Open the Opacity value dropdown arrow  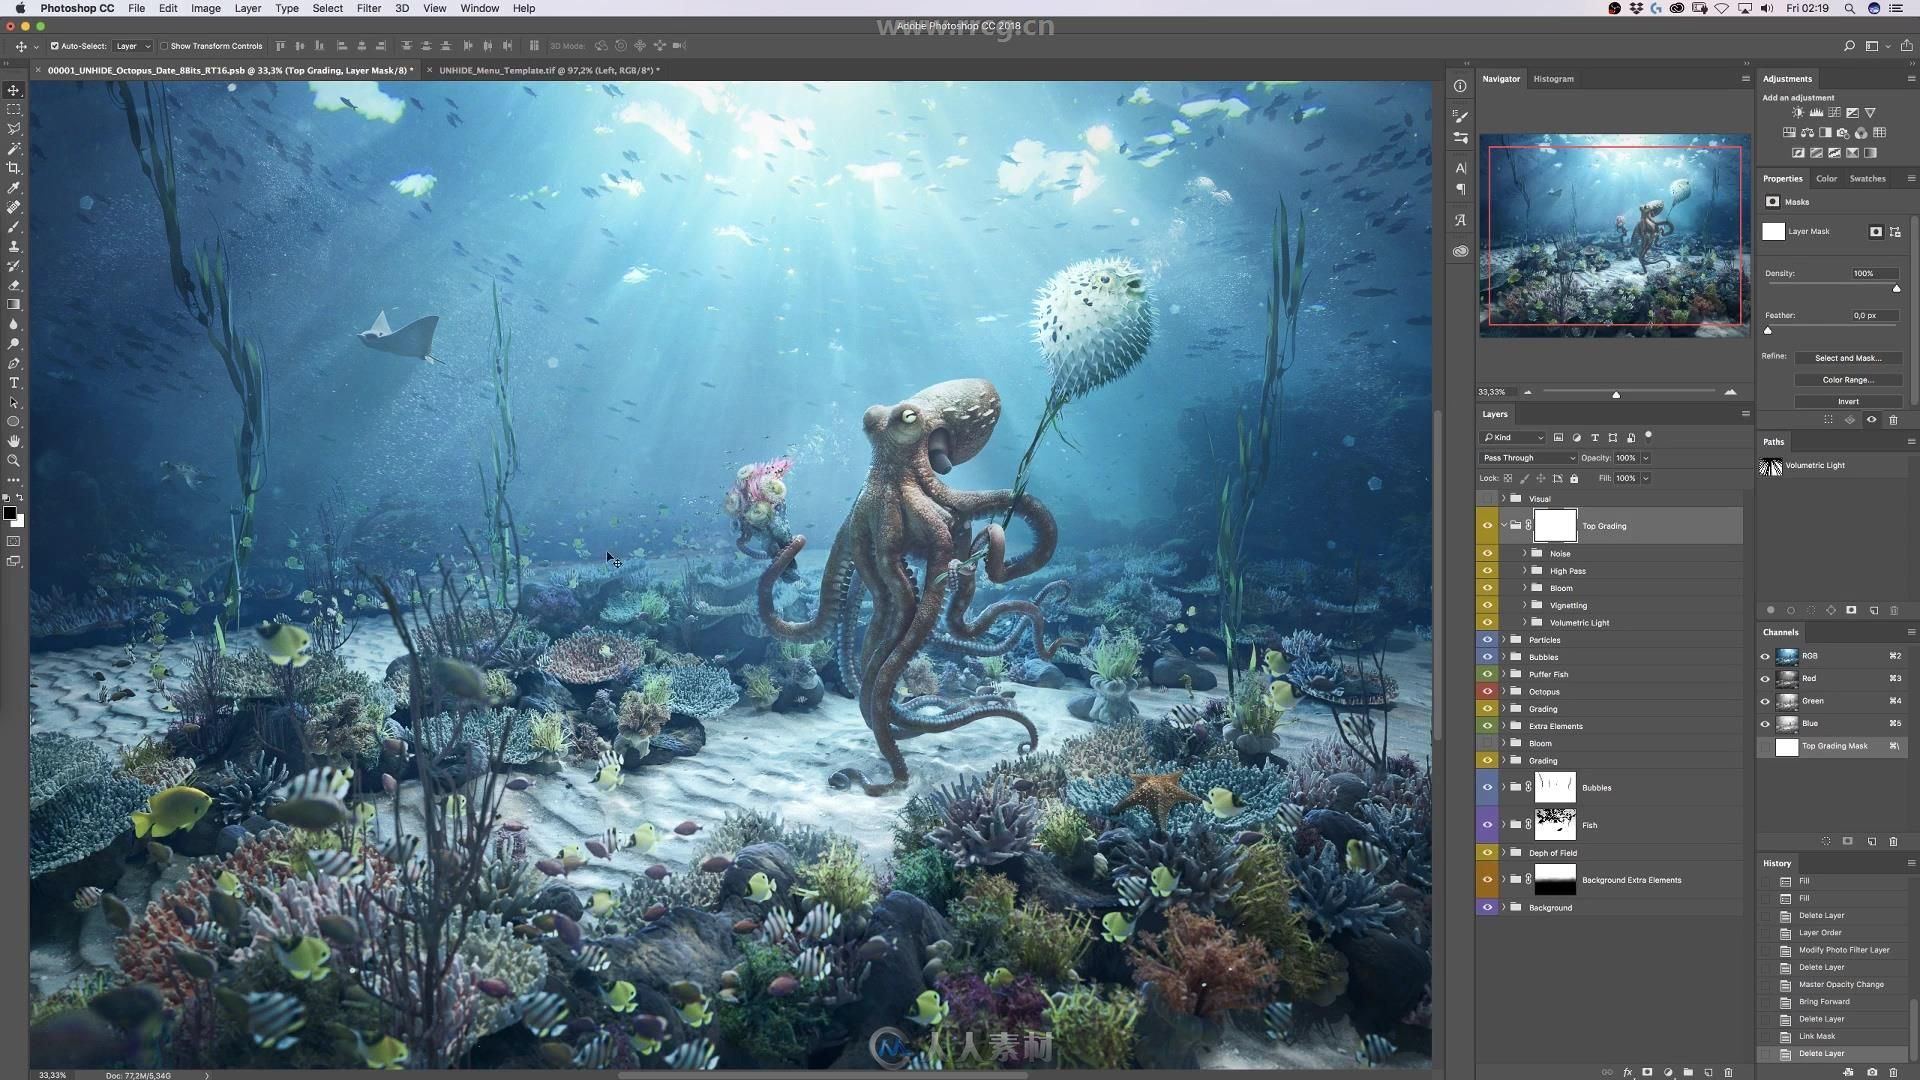1646,458
